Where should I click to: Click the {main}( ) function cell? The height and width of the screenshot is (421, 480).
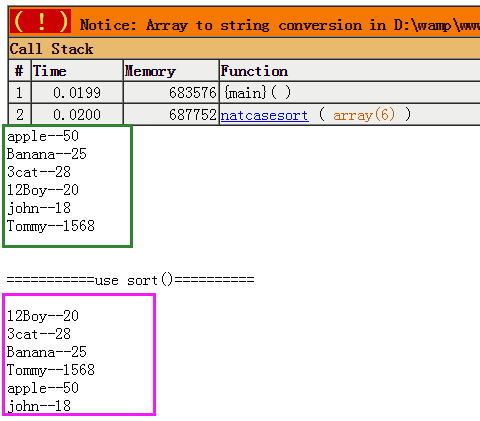(x=350, y=93)
